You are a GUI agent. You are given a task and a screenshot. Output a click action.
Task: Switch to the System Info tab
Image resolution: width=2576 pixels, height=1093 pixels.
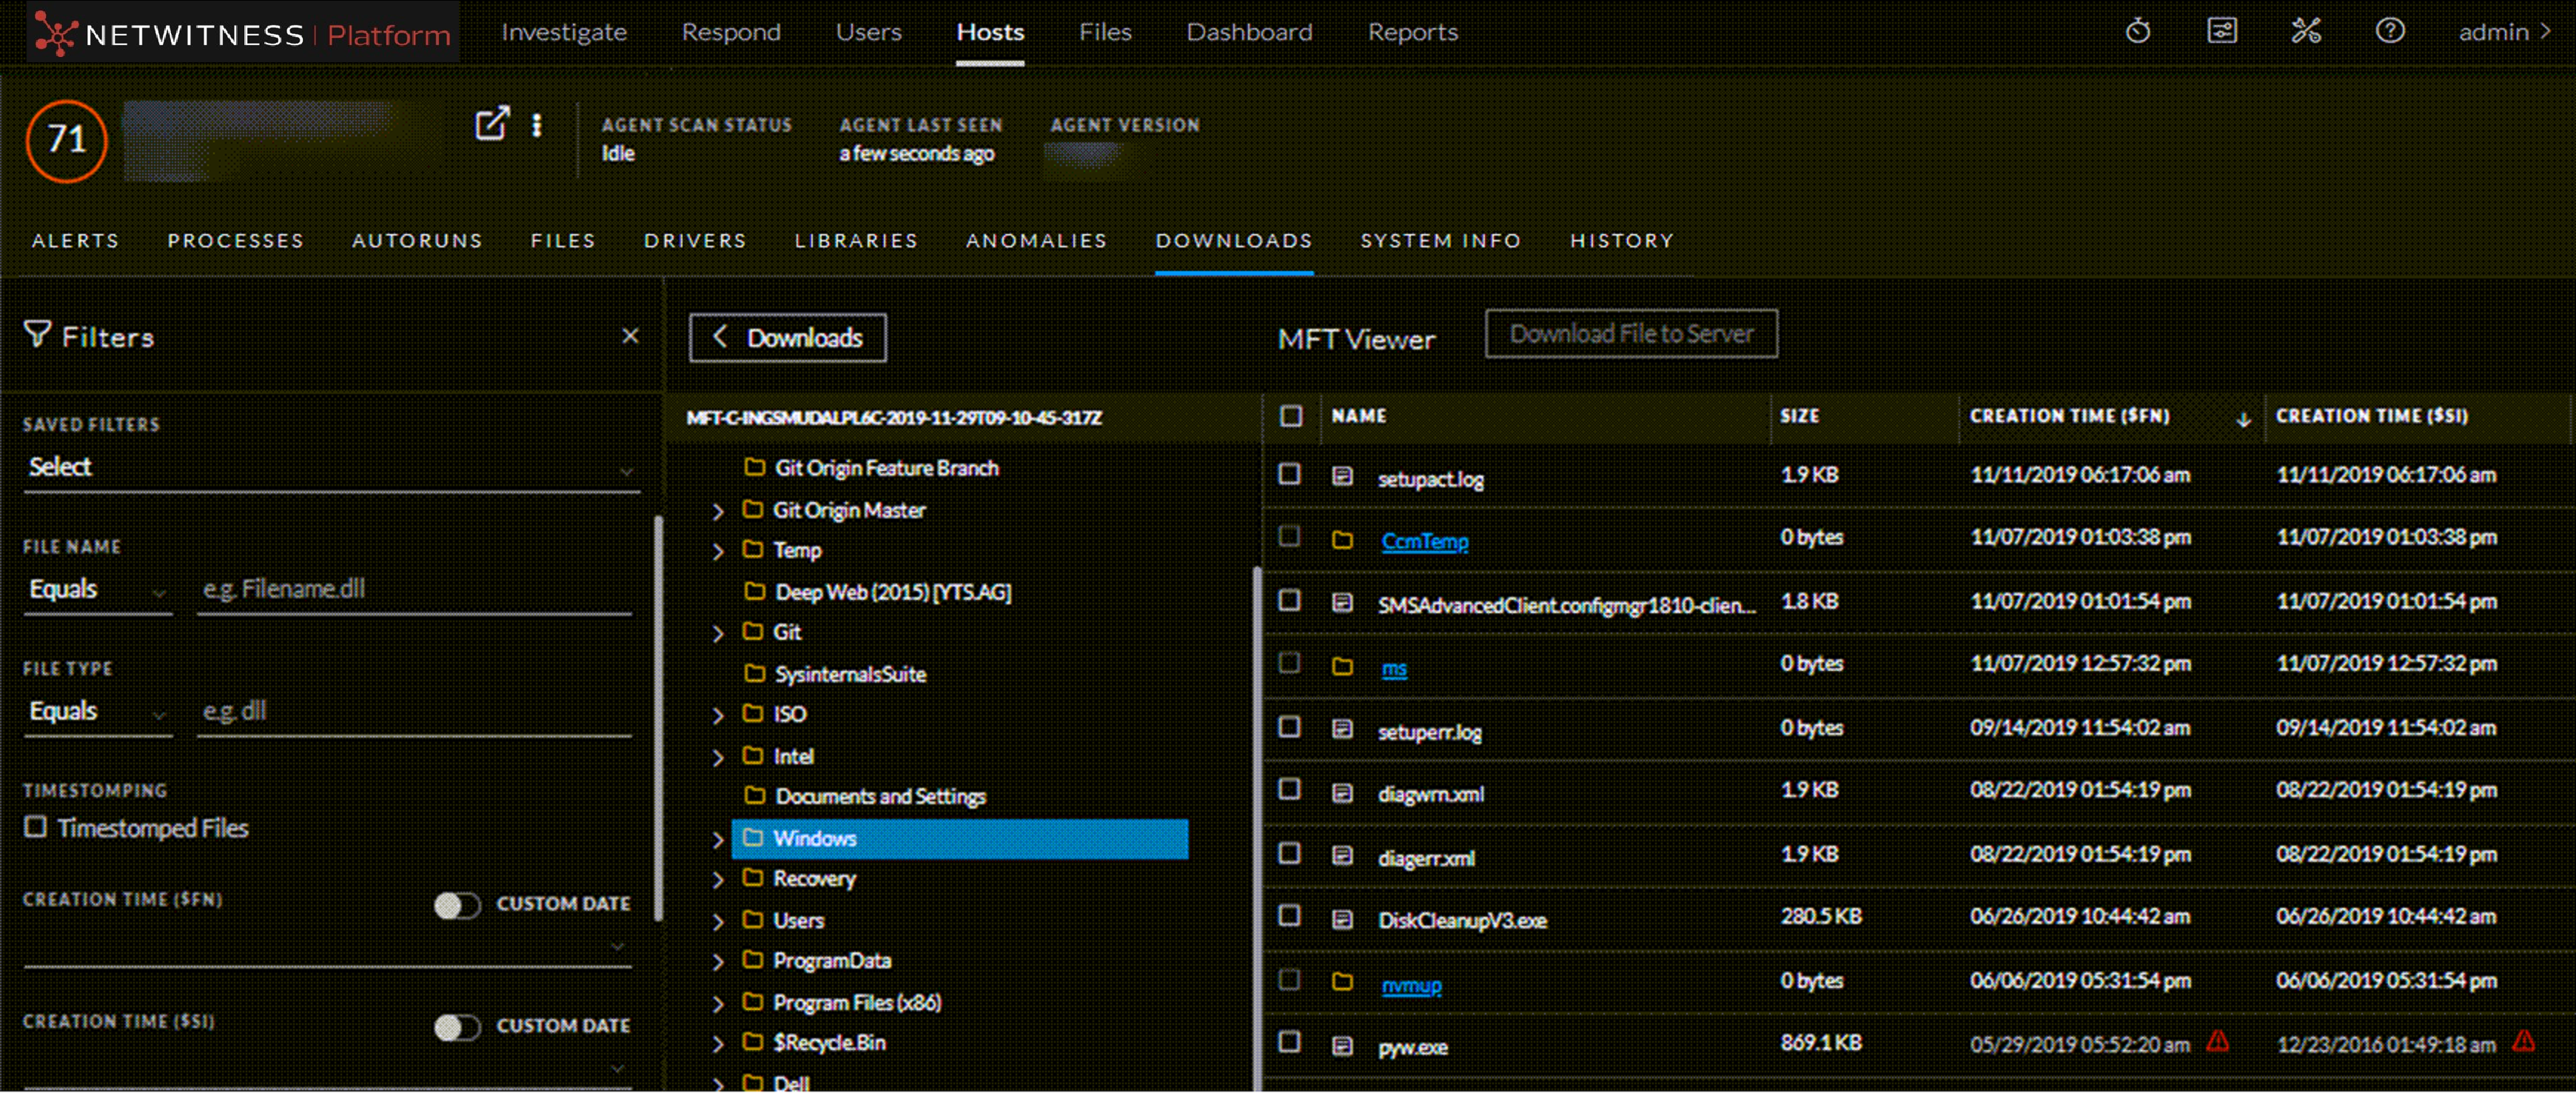point(1440,241)
